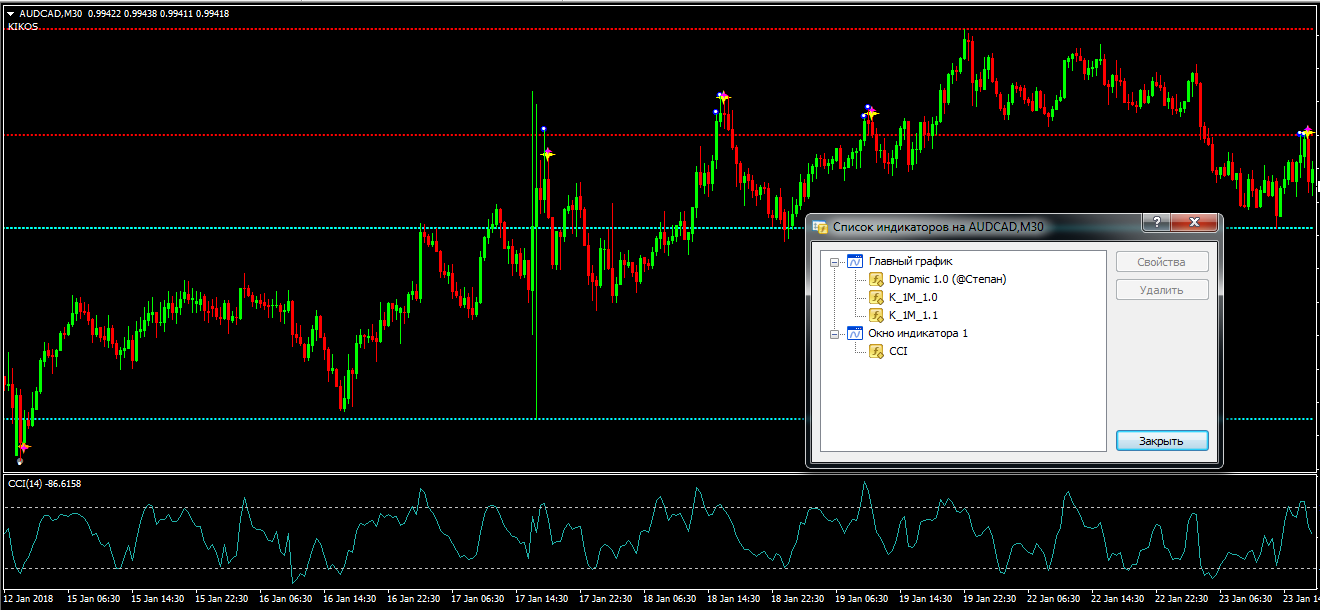Screen dimensions: 1320x610
Task: Click the CCI indicator function icon
Action: [876, 351]
